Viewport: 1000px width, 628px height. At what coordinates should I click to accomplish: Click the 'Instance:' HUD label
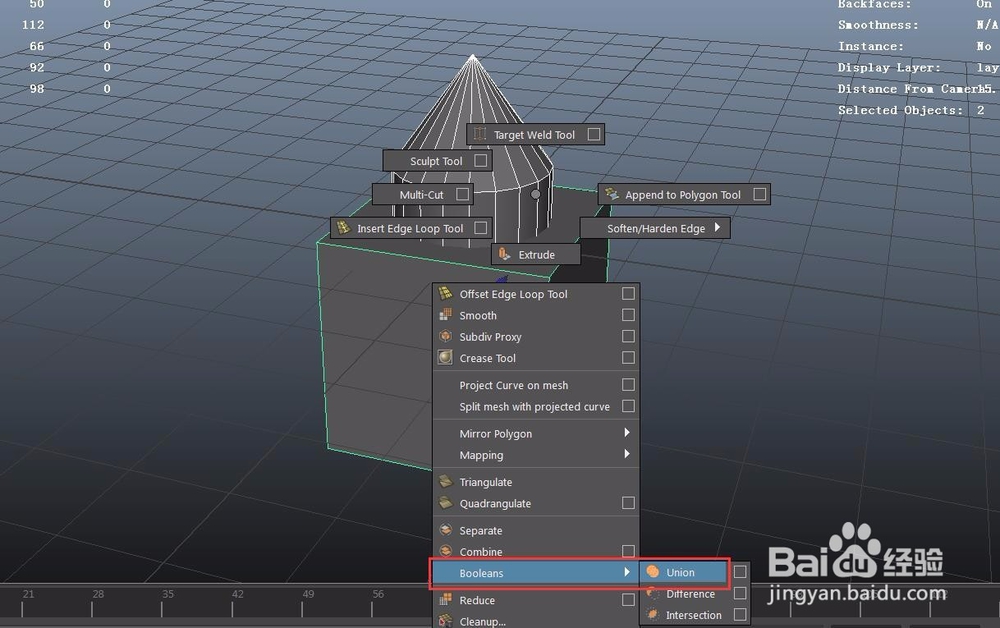(871, 46)
